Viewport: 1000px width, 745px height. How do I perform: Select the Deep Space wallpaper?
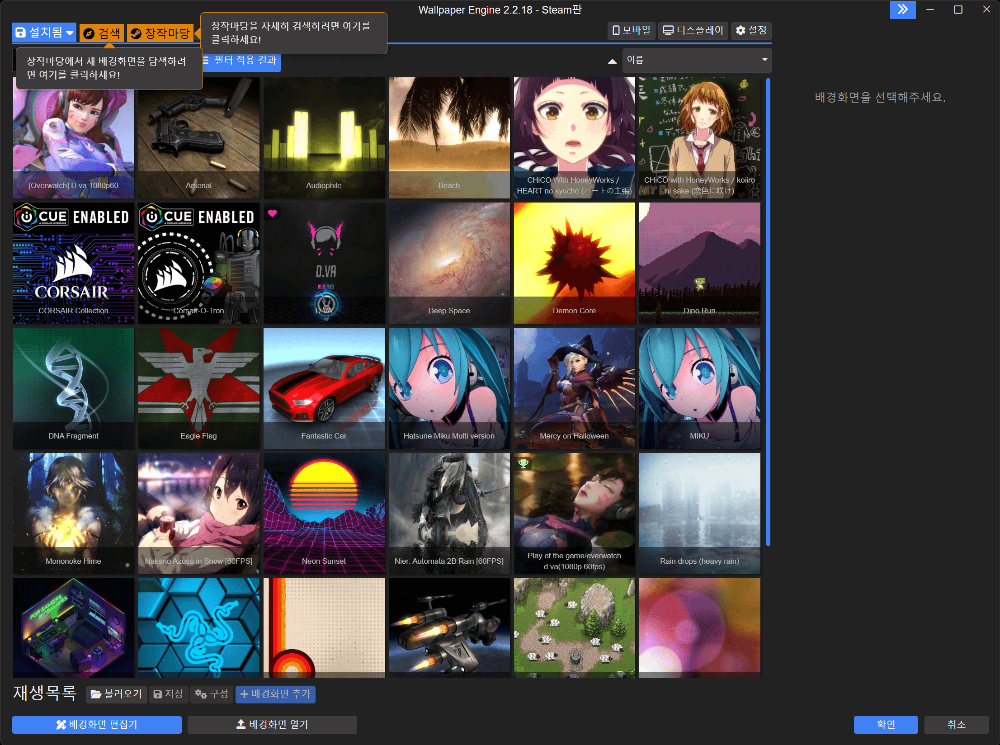coord(449,263)
